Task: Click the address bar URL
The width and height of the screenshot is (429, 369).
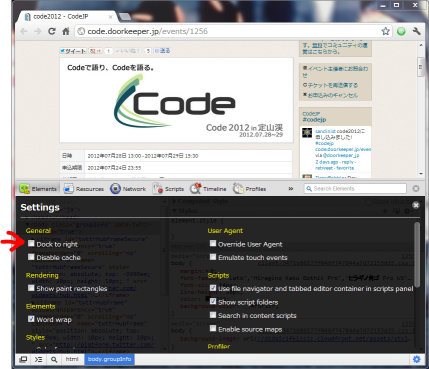Action: click(147, 31)
